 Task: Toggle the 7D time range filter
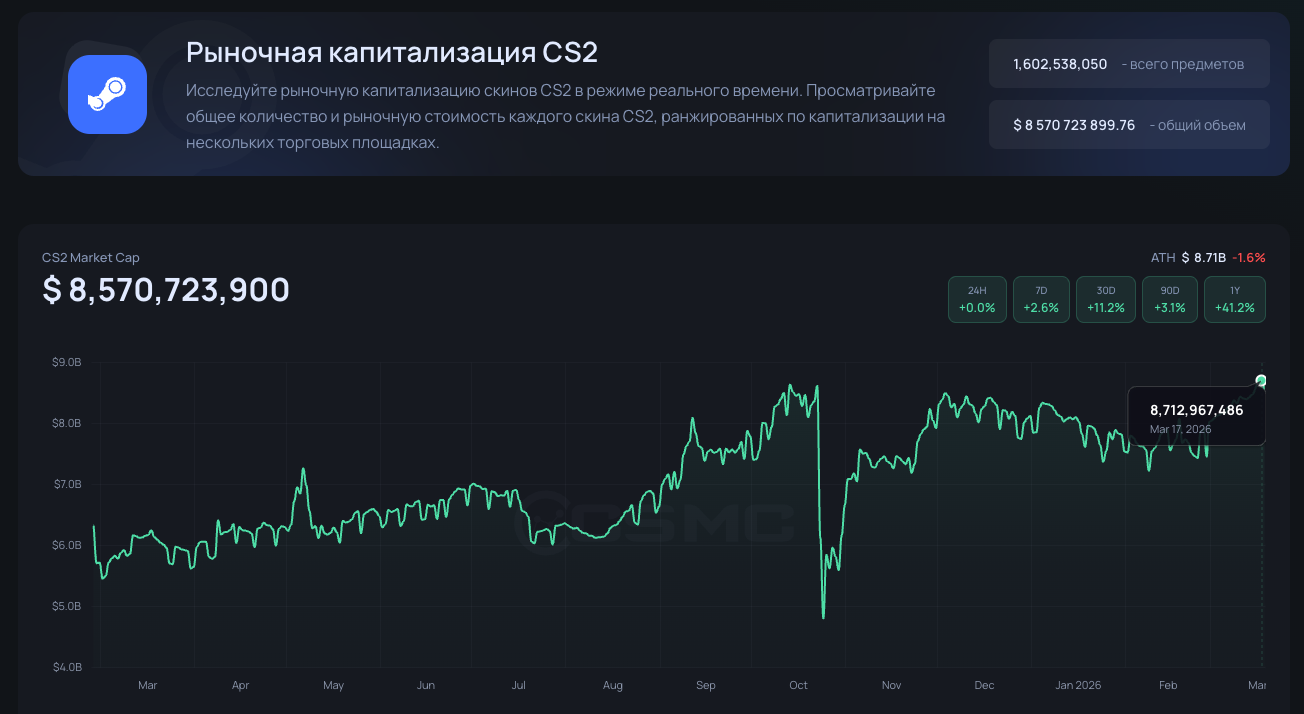(x=1041, y=299)
